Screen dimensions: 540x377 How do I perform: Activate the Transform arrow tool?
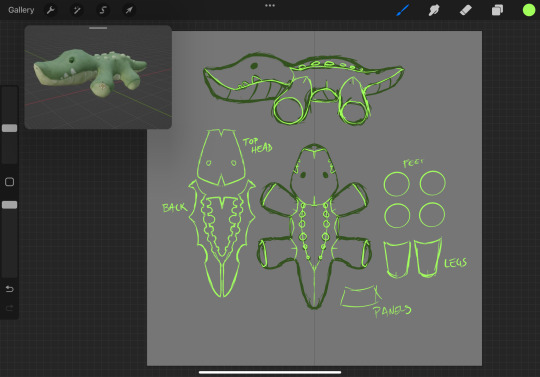click(129, 10)
